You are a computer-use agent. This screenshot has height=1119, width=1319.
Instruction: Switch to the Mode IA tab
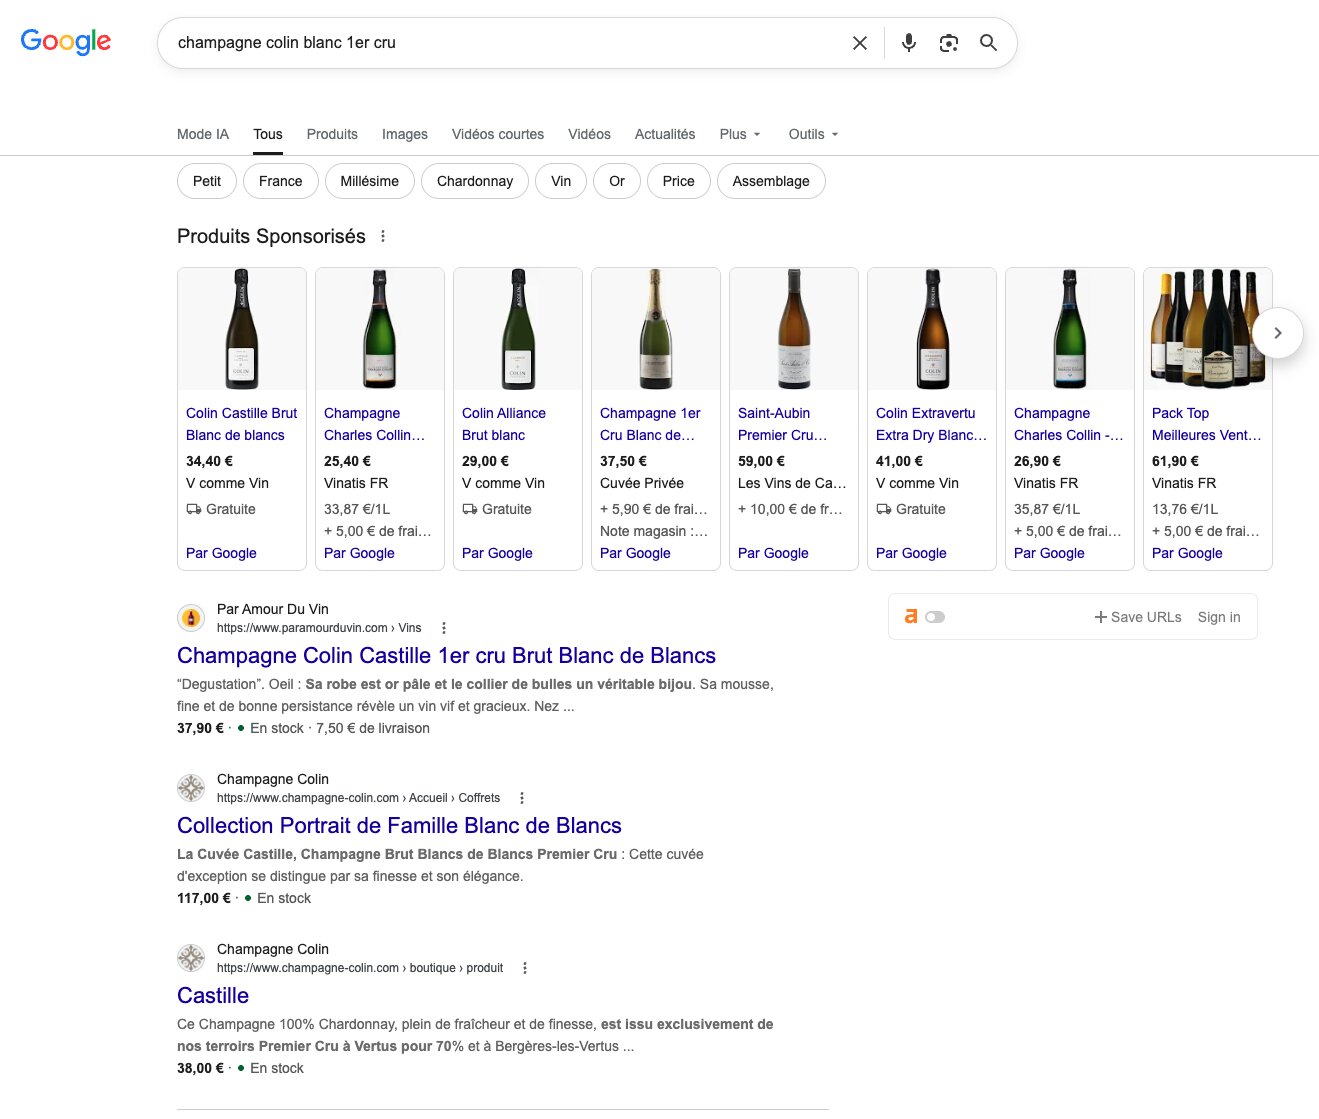point(203,134)
